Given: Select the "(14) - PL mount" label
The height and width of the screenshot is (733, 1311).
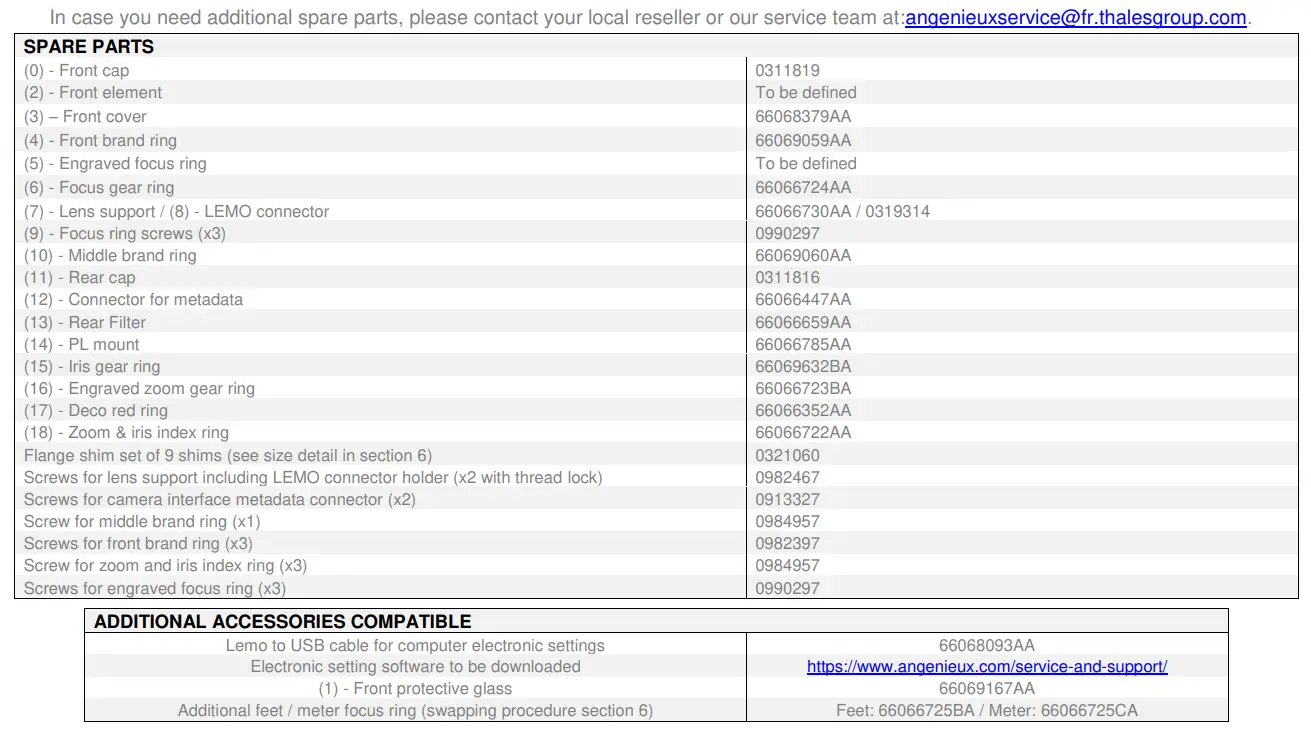Looking at the screenshot, I should click(x=82, y=345).
